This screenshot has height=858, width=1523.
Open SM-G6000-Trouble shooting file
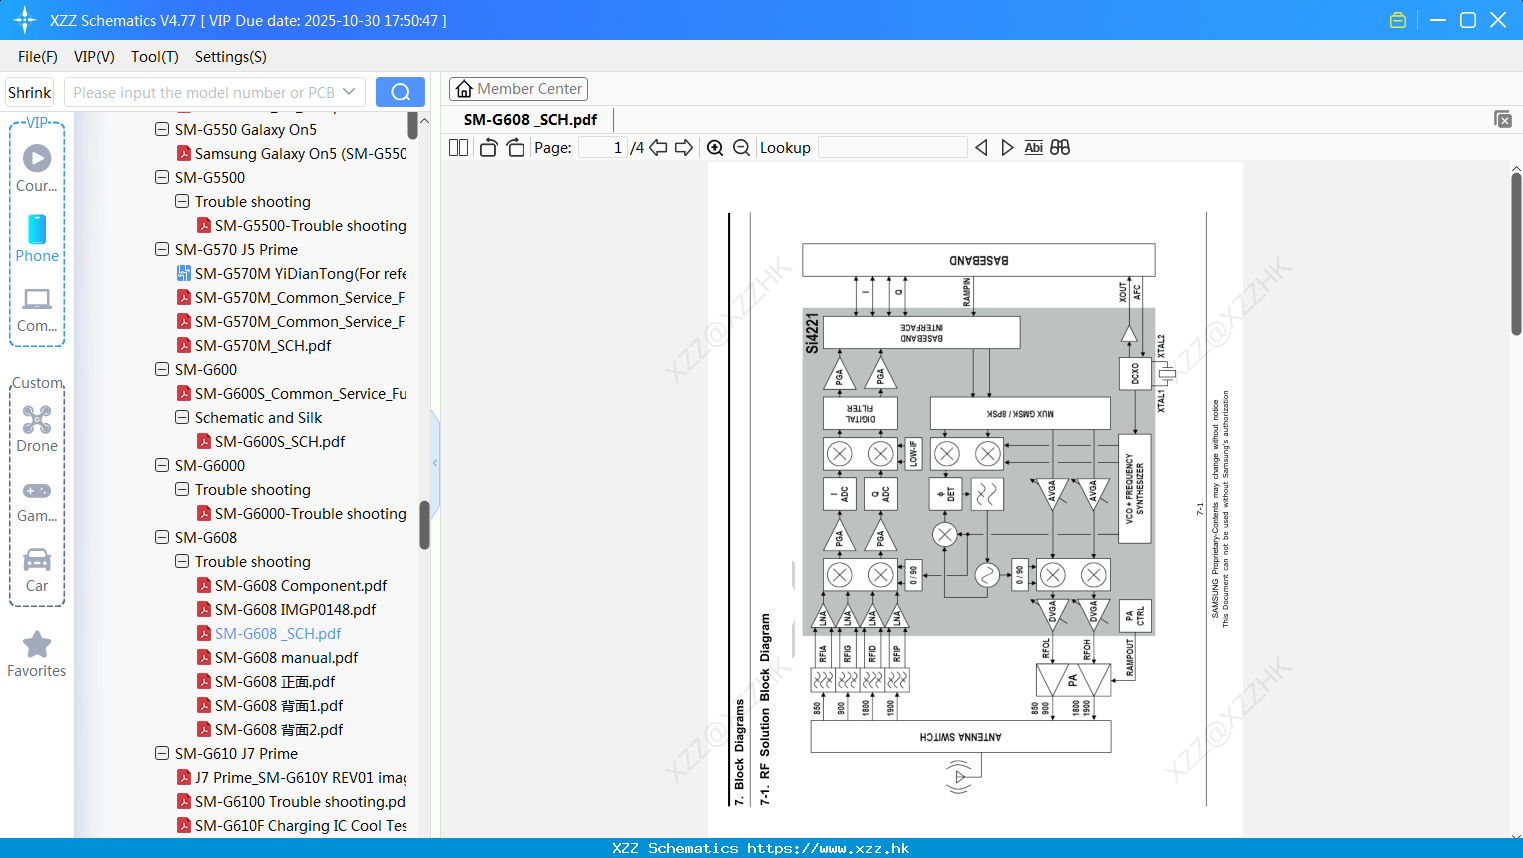click(x=301, y=513)
